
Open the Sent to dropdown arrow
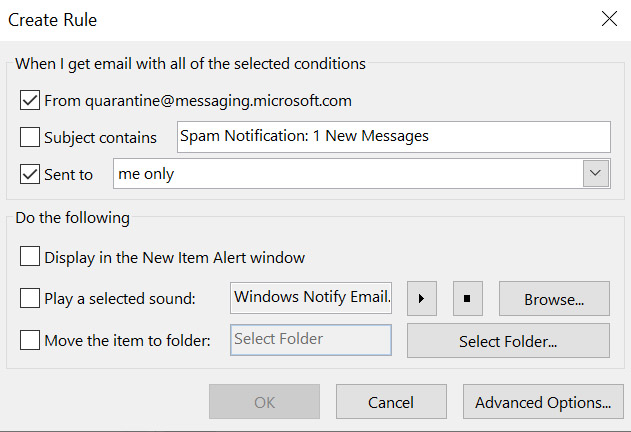[596, 174]
